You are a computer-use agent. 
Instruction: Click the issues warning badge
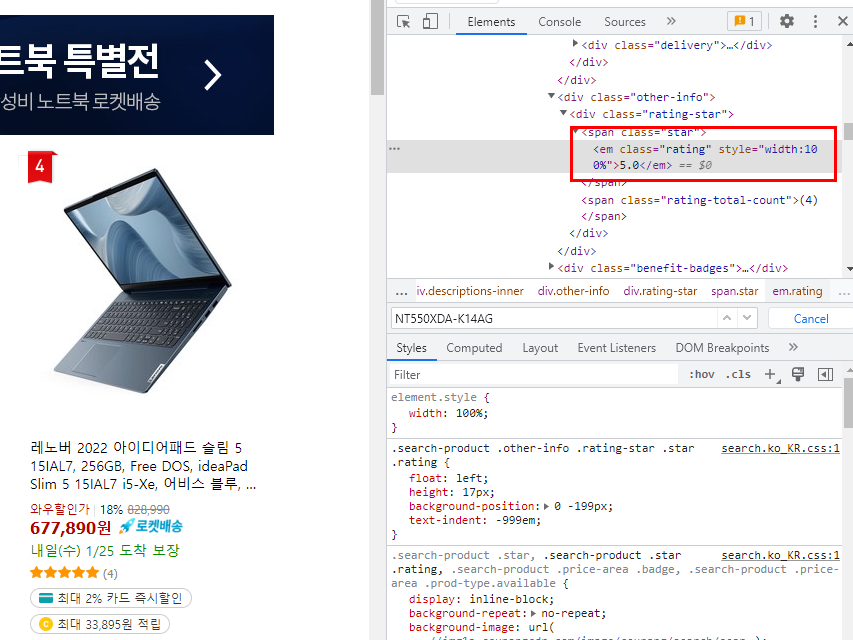744,21
